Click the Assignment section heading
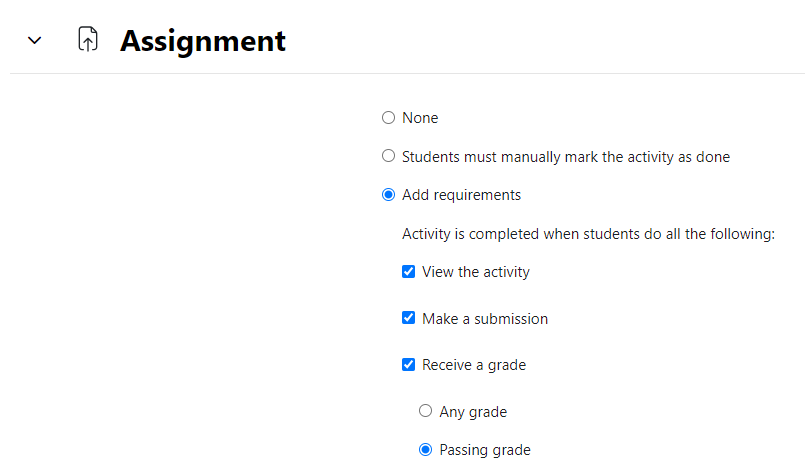 coord(202,41)
